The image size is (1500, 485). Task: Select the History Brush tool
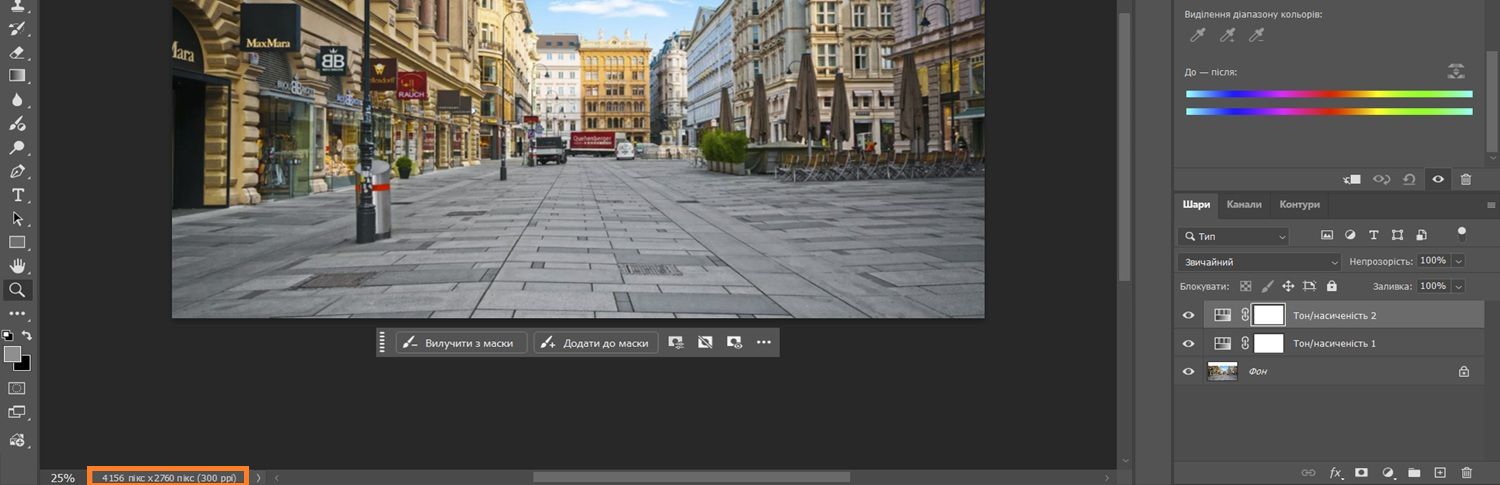17,28
